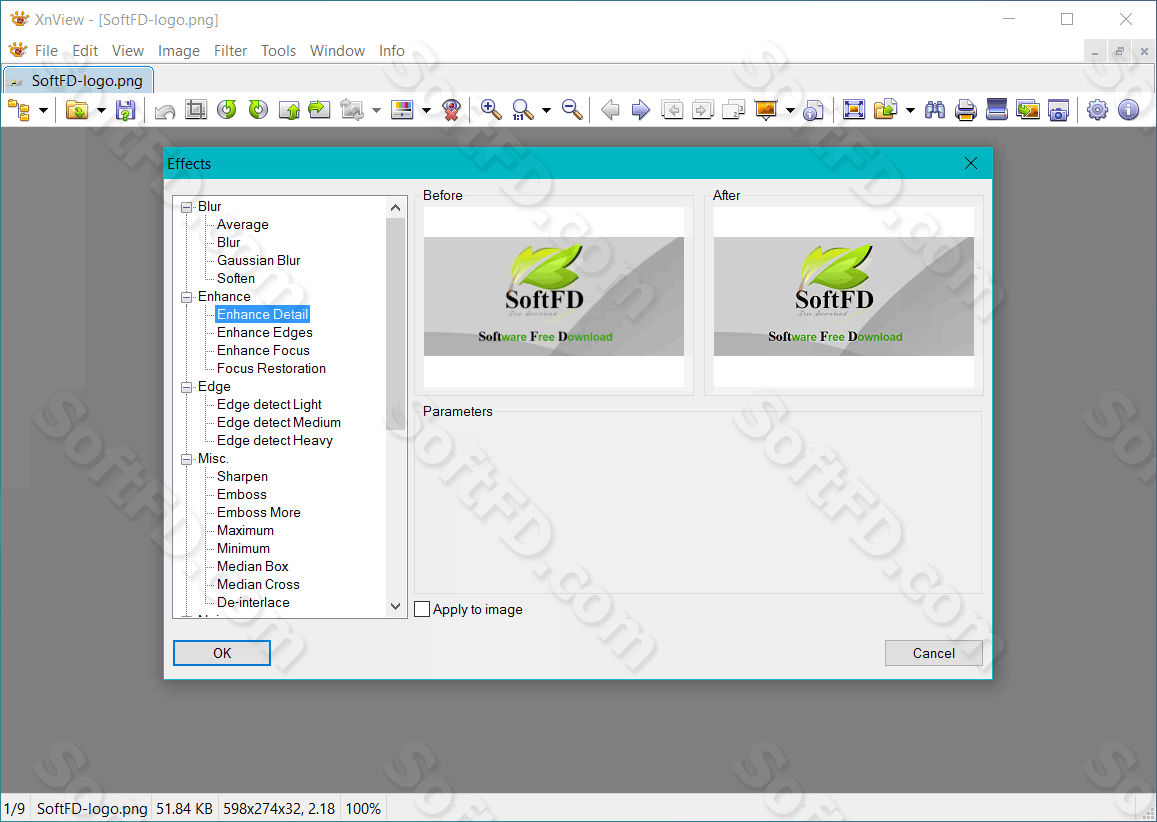
Task: Open the Window menu
Action: point(337,50)
